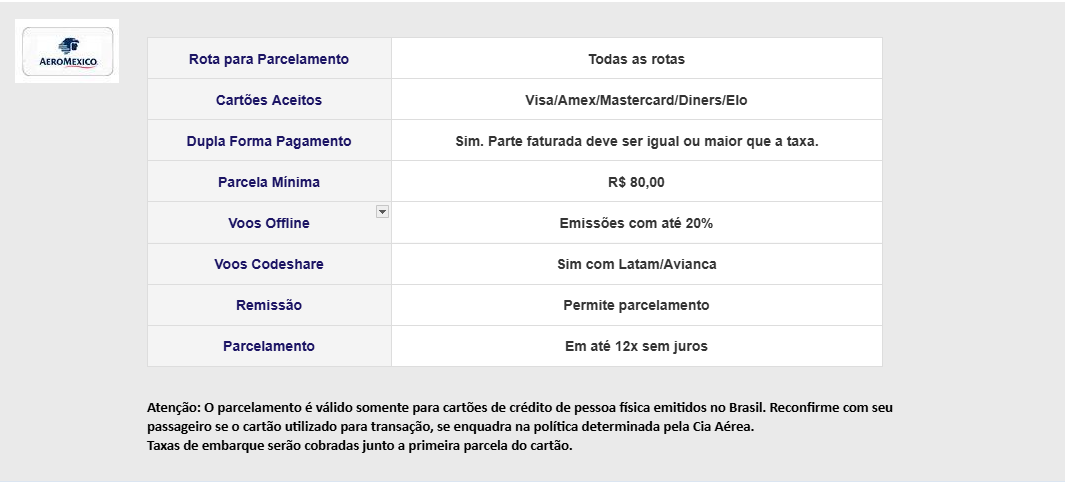The width and height of the screenshot is (1065, 482).
Task: Select the Dupla Forma Pagamento label
Action: pos(269,141)
